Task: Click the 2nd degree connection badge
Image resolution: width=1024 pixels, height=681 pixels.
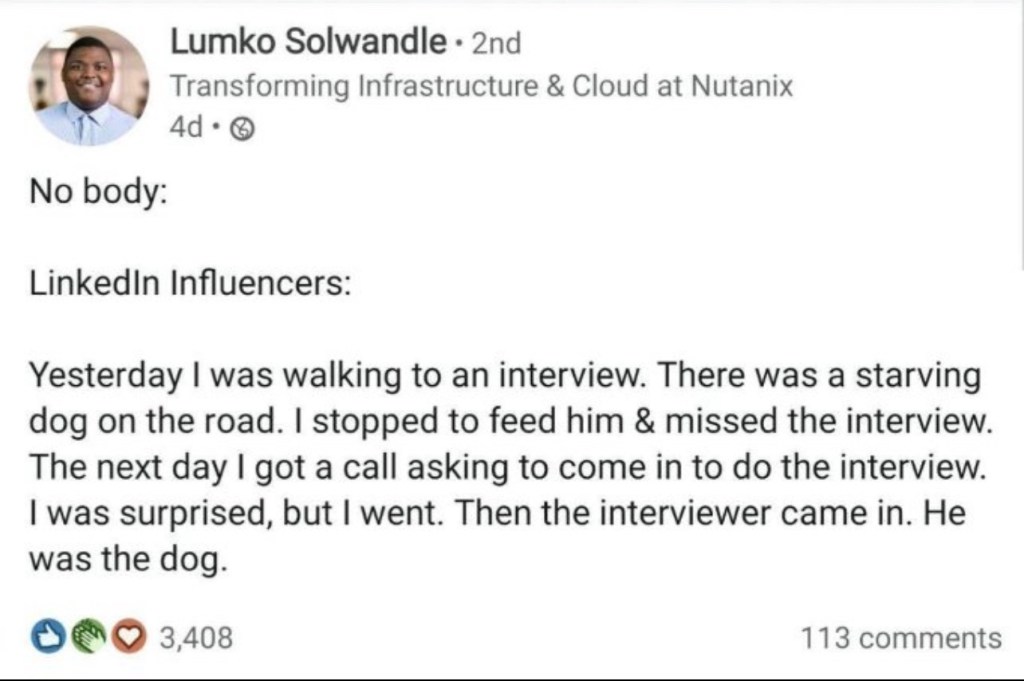Action: (496, 43)
